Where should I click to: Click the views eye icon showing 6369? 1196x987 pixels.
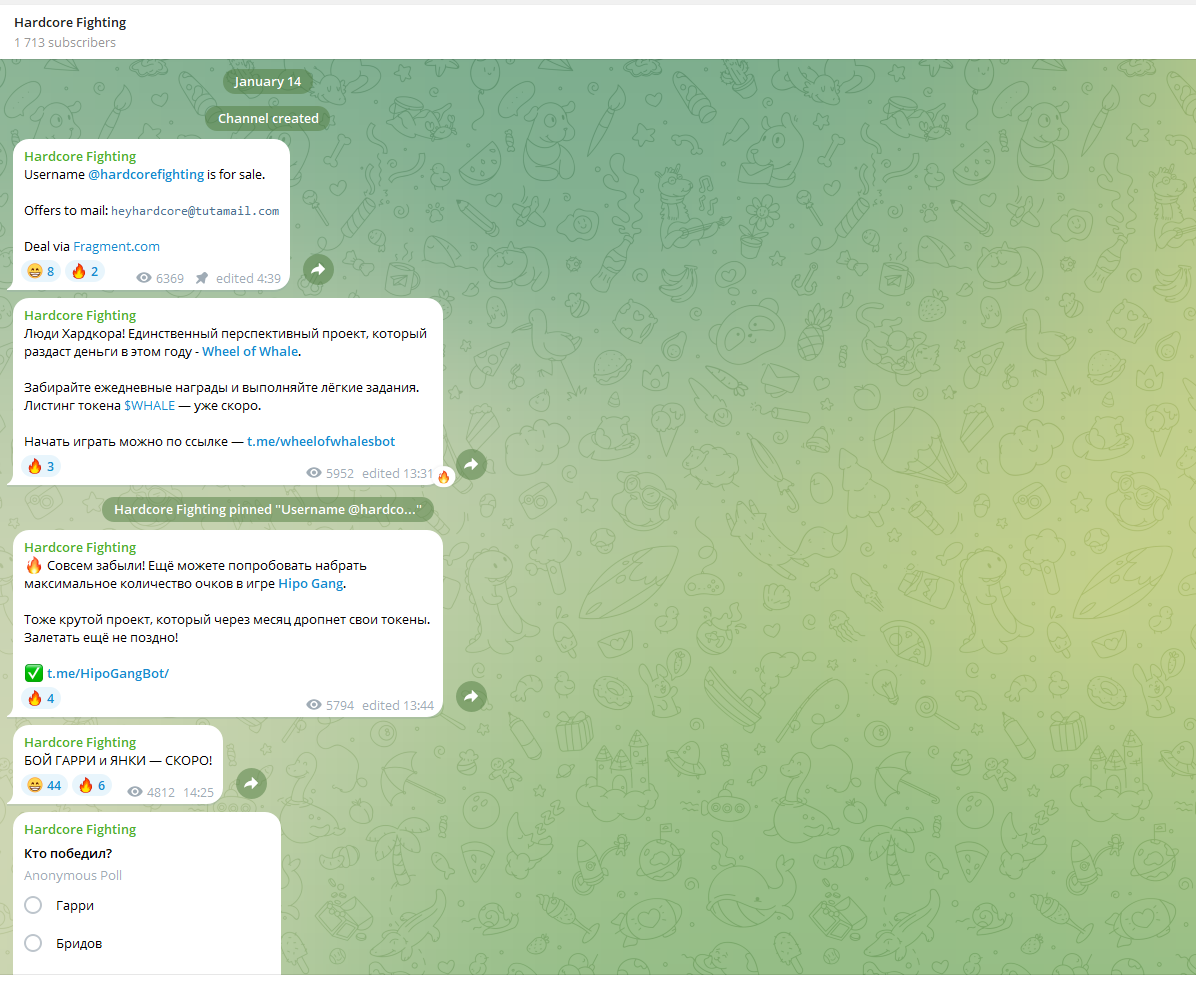tap(143, 278)
